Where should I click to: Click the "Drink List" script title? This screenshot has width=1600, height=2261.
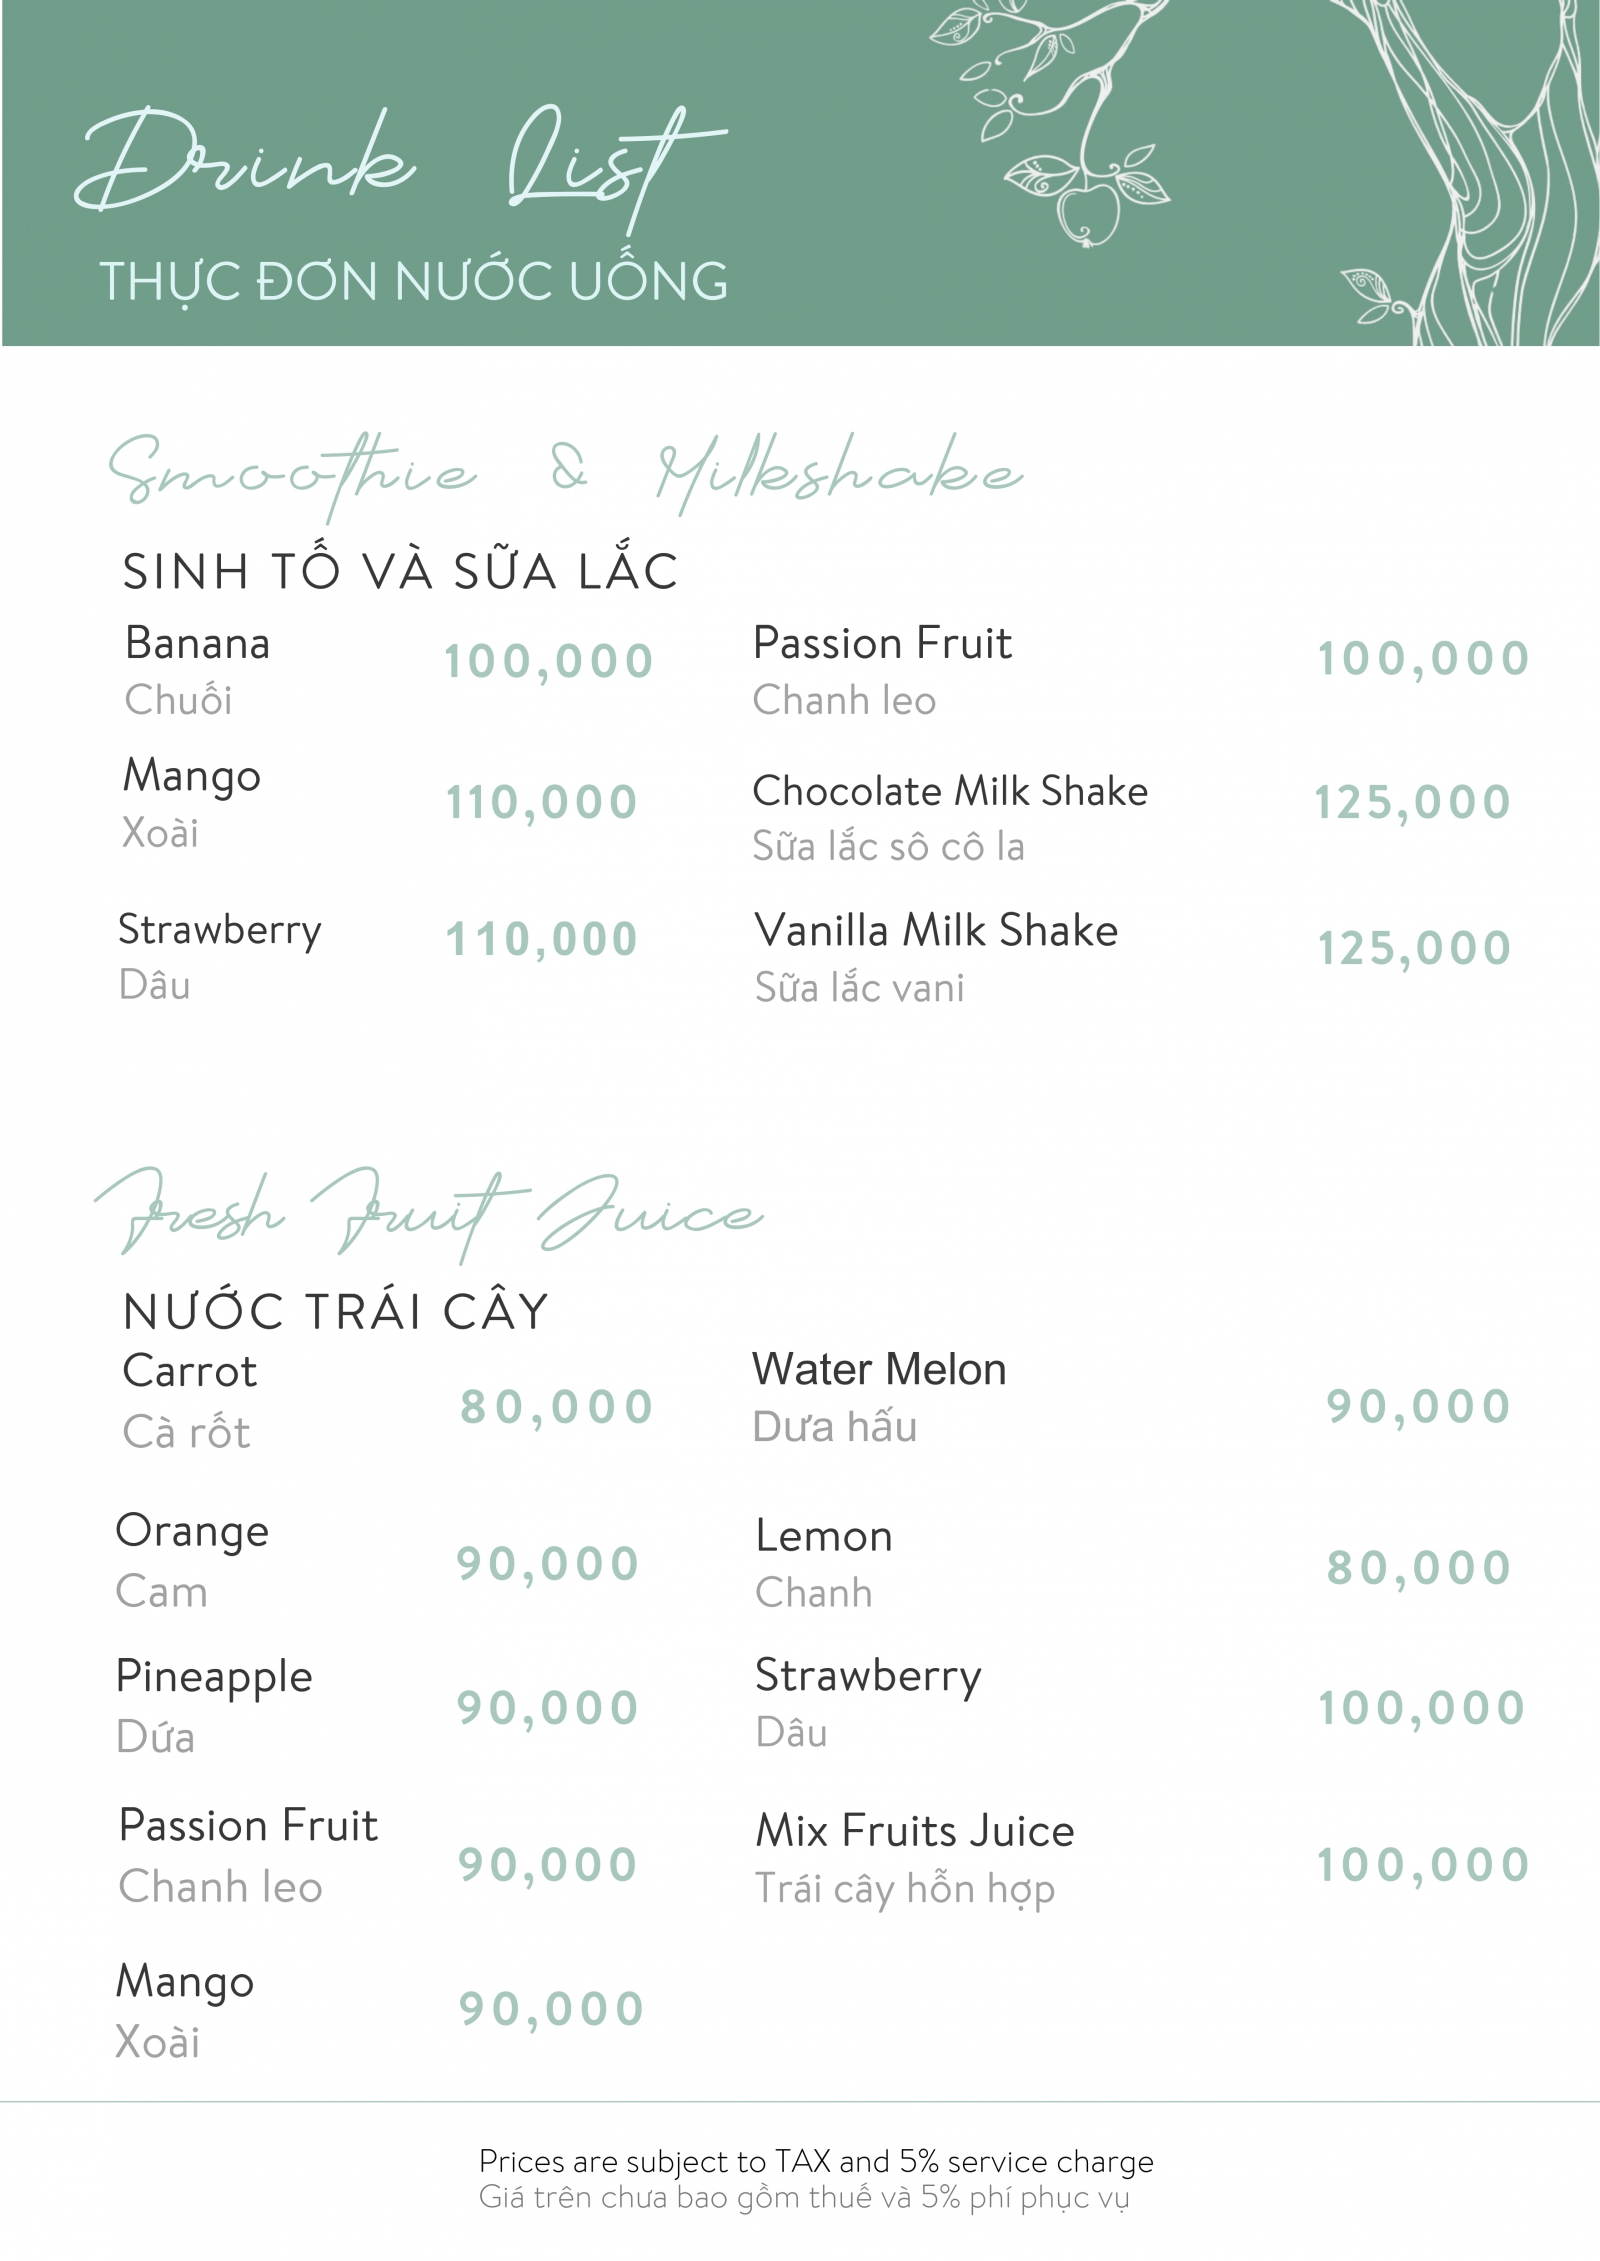pyautogui.click(x=400, y=165)
